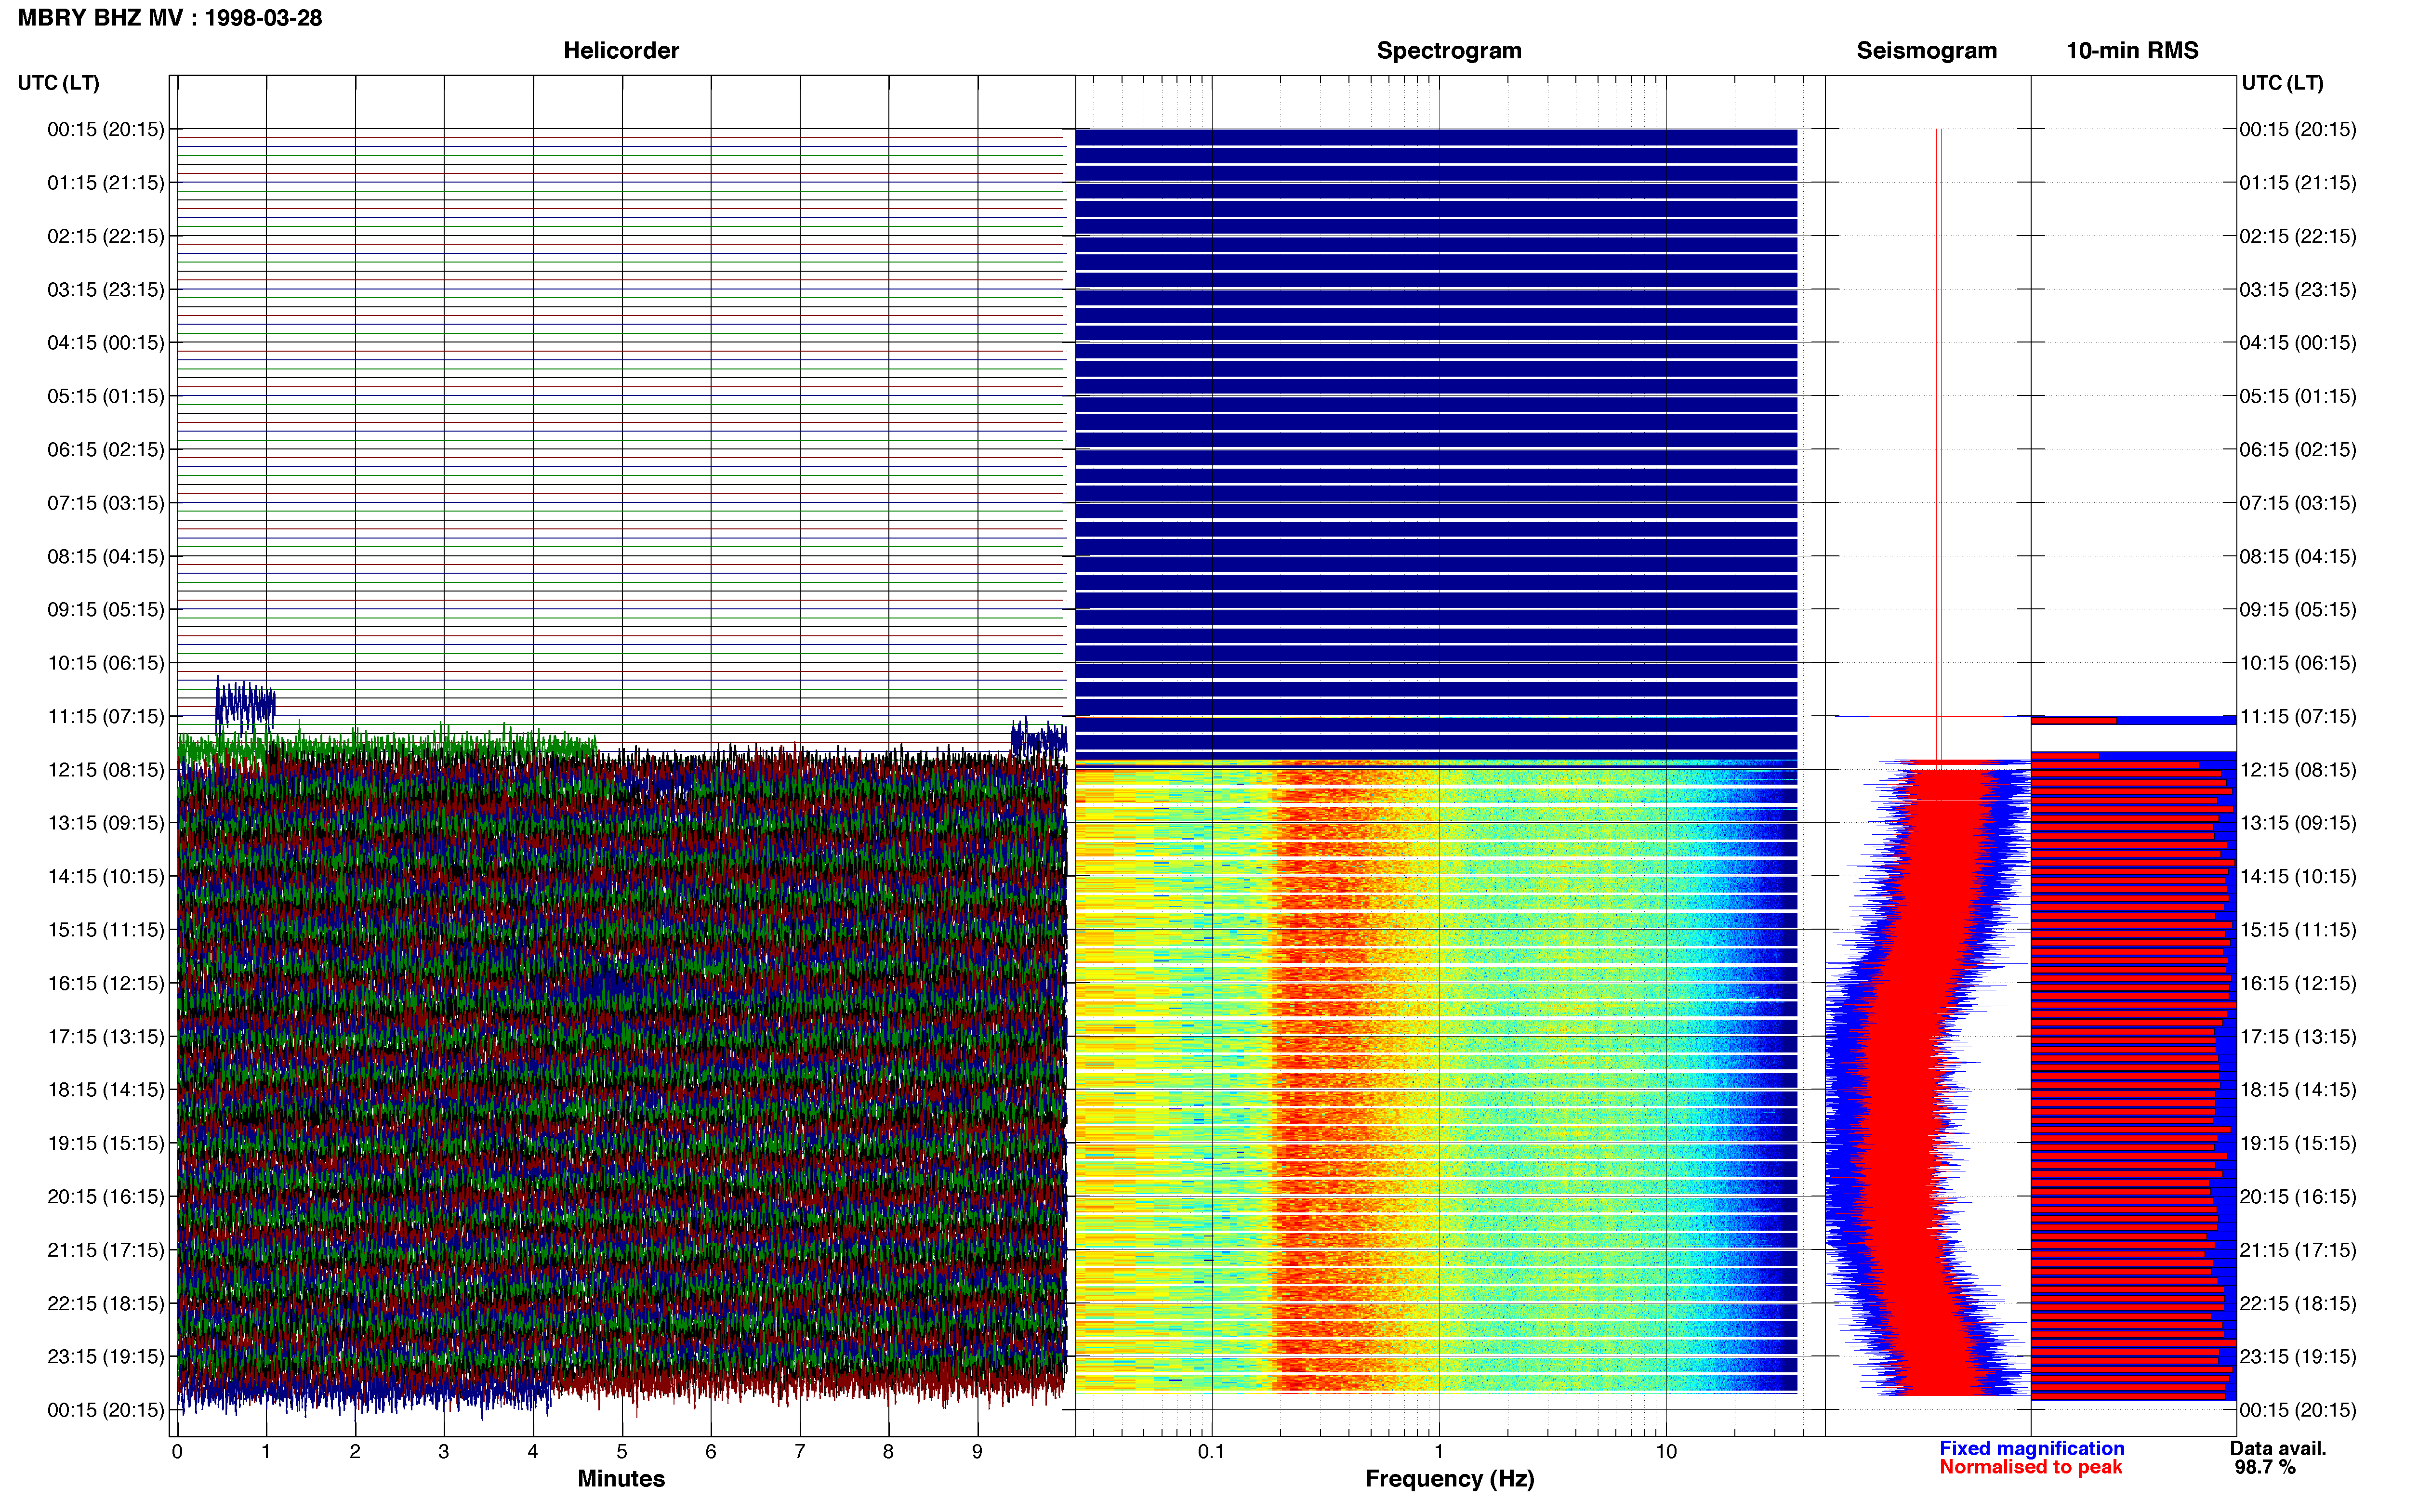Select the 'Data avail.' label

(2278, 1449)
